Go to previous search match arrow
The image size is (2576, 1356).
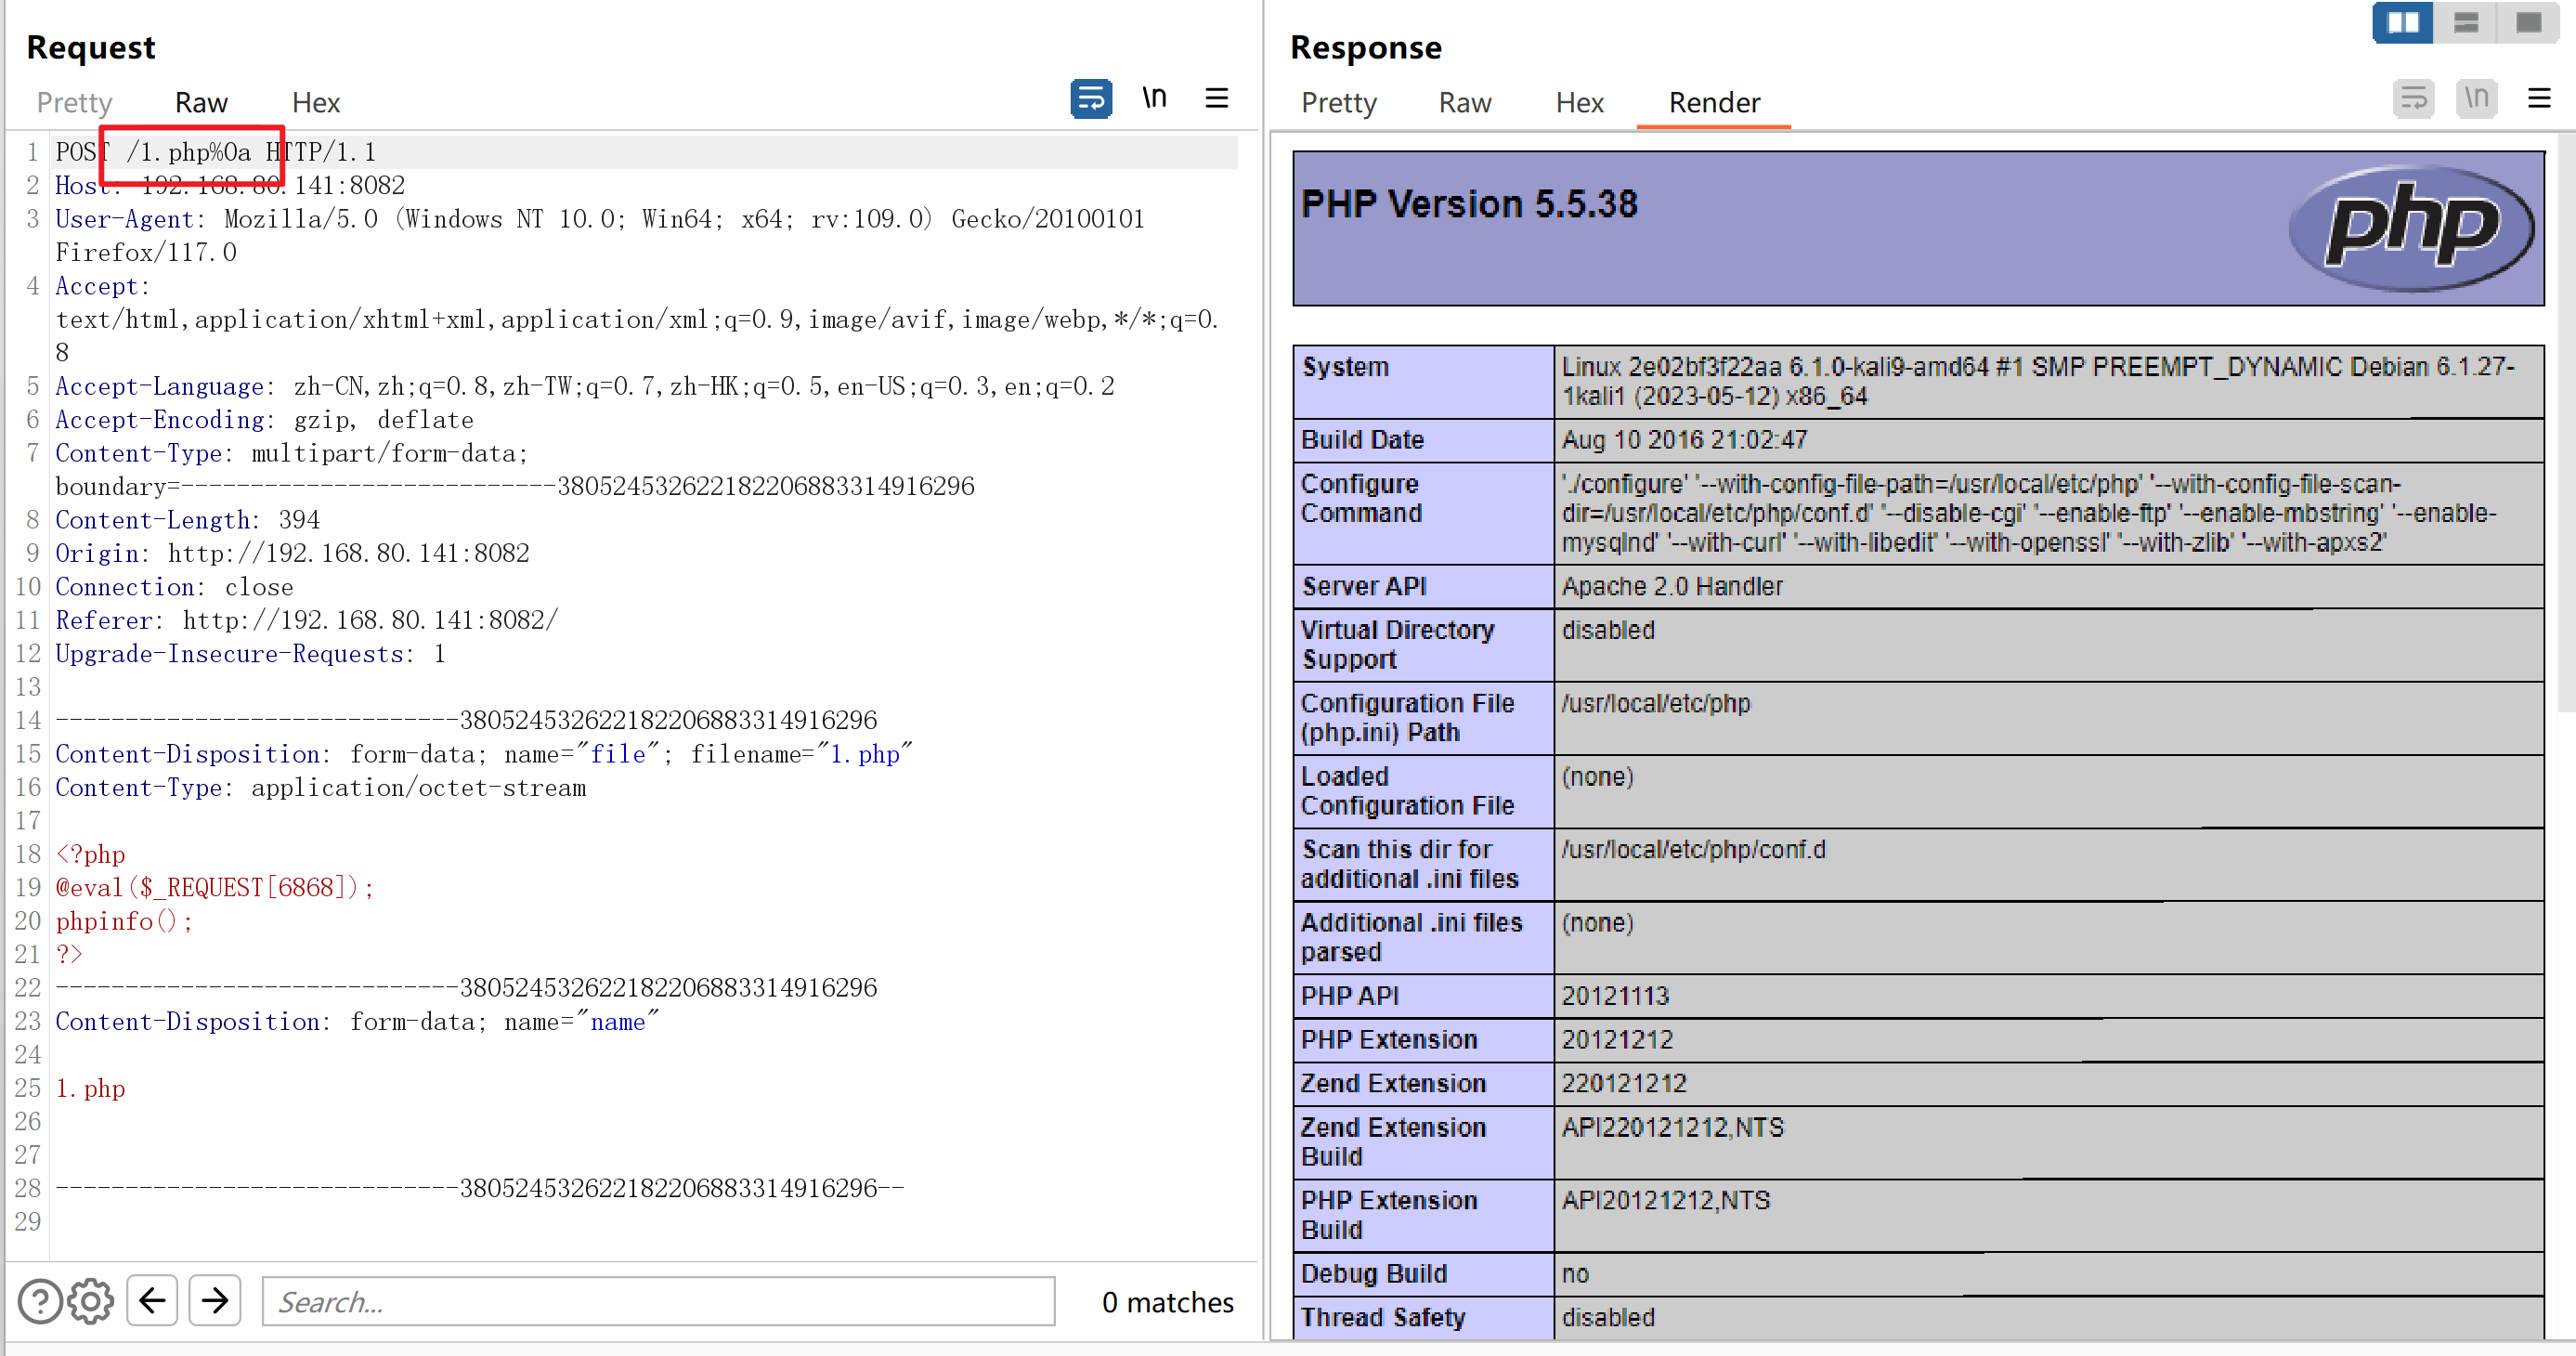point(152,1300)
